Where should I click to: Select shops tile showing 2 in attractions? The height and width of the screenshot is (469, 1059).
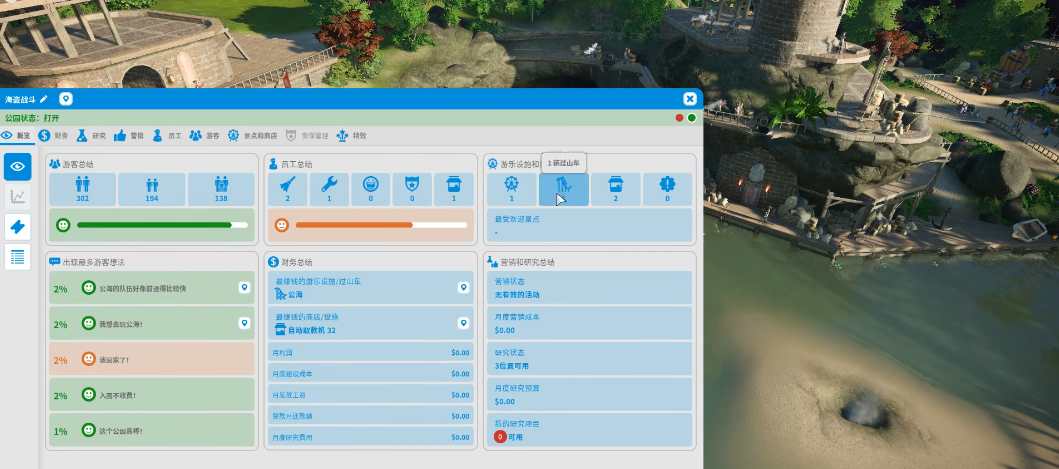pyautogui.click(x=615, y=189)
